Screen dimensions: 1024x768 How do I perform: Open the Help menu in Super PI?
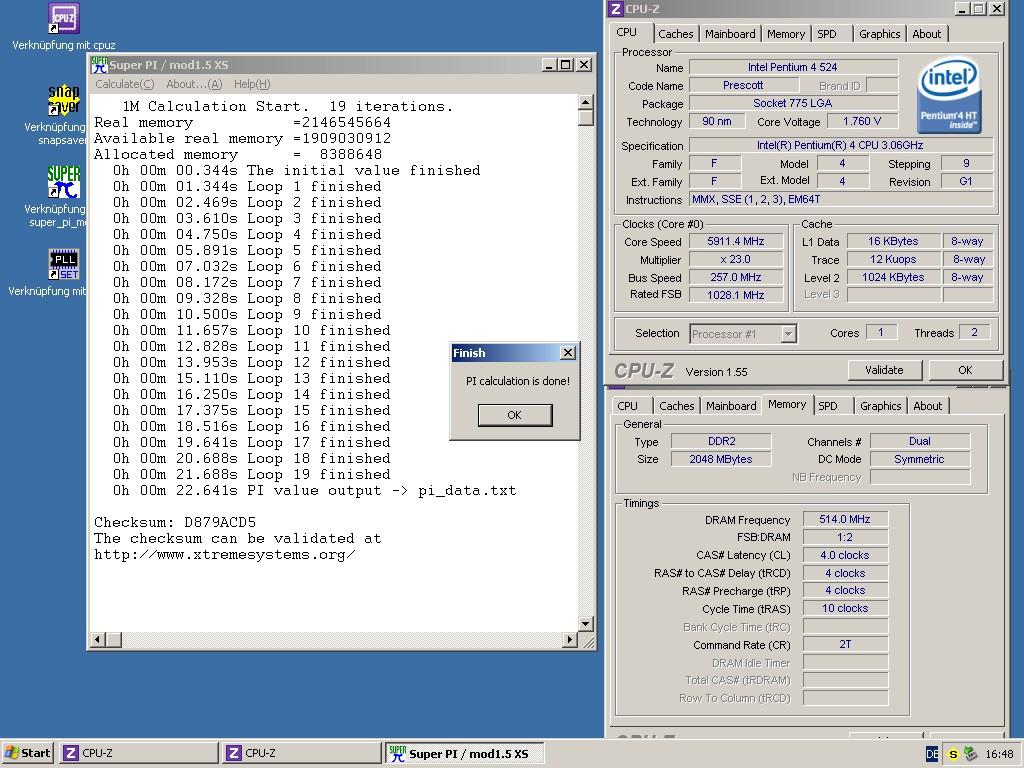coord(252,84)
